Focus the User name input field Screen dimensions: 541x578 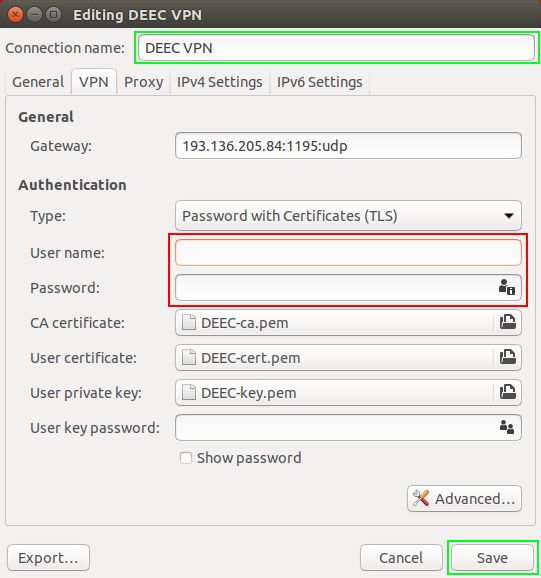coord(348,253)
